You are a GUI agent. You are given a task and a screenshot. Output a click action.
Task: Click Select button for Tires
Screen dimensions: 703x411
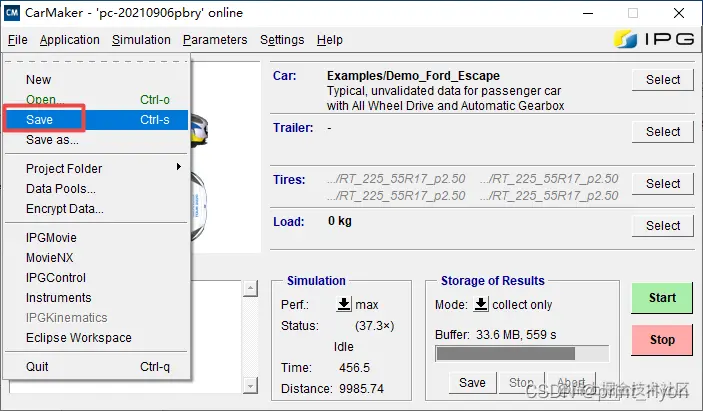click(663, 184)
